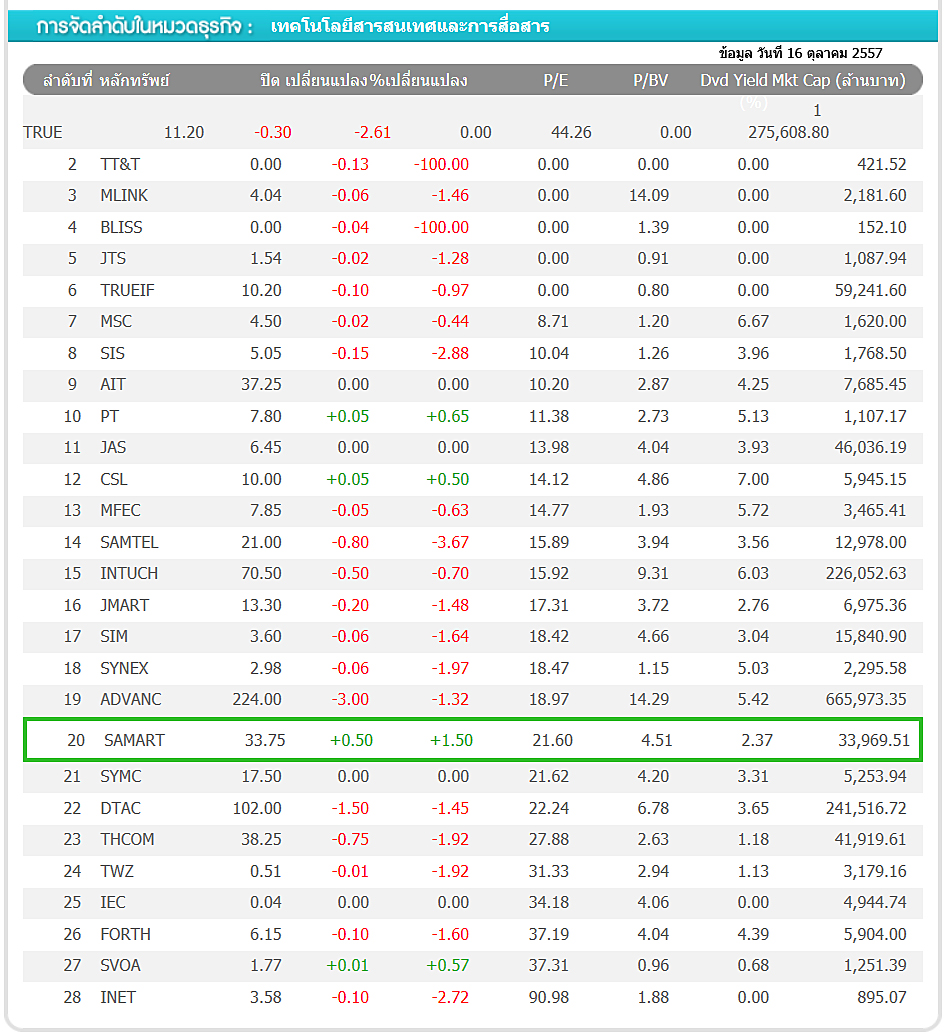Viewport: 950px width, 1036px height.
Task: Open the ADVANC stock symbol link
Action: coord(130,699)
